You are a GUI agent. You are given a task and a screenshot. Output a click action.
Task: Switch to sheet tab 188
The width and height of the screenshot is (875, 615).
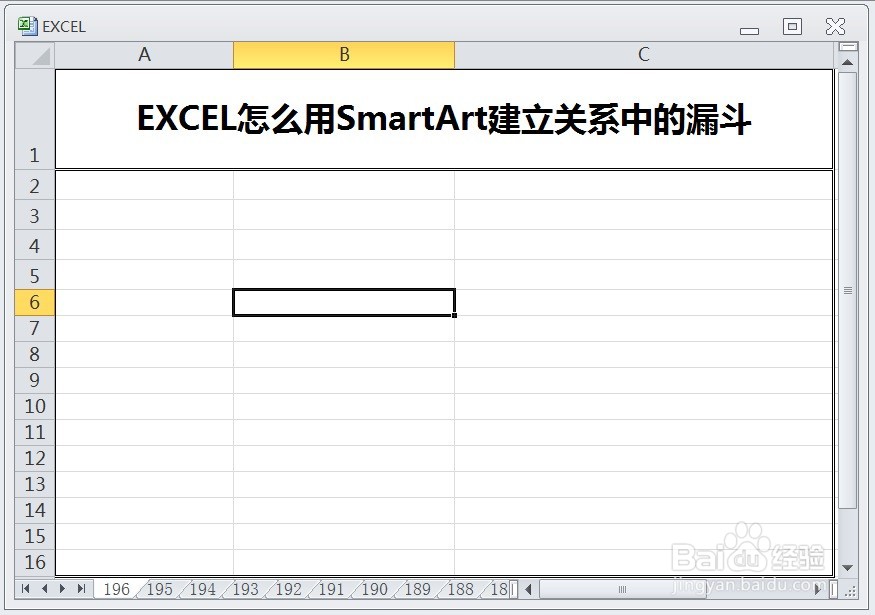[460, 589]
